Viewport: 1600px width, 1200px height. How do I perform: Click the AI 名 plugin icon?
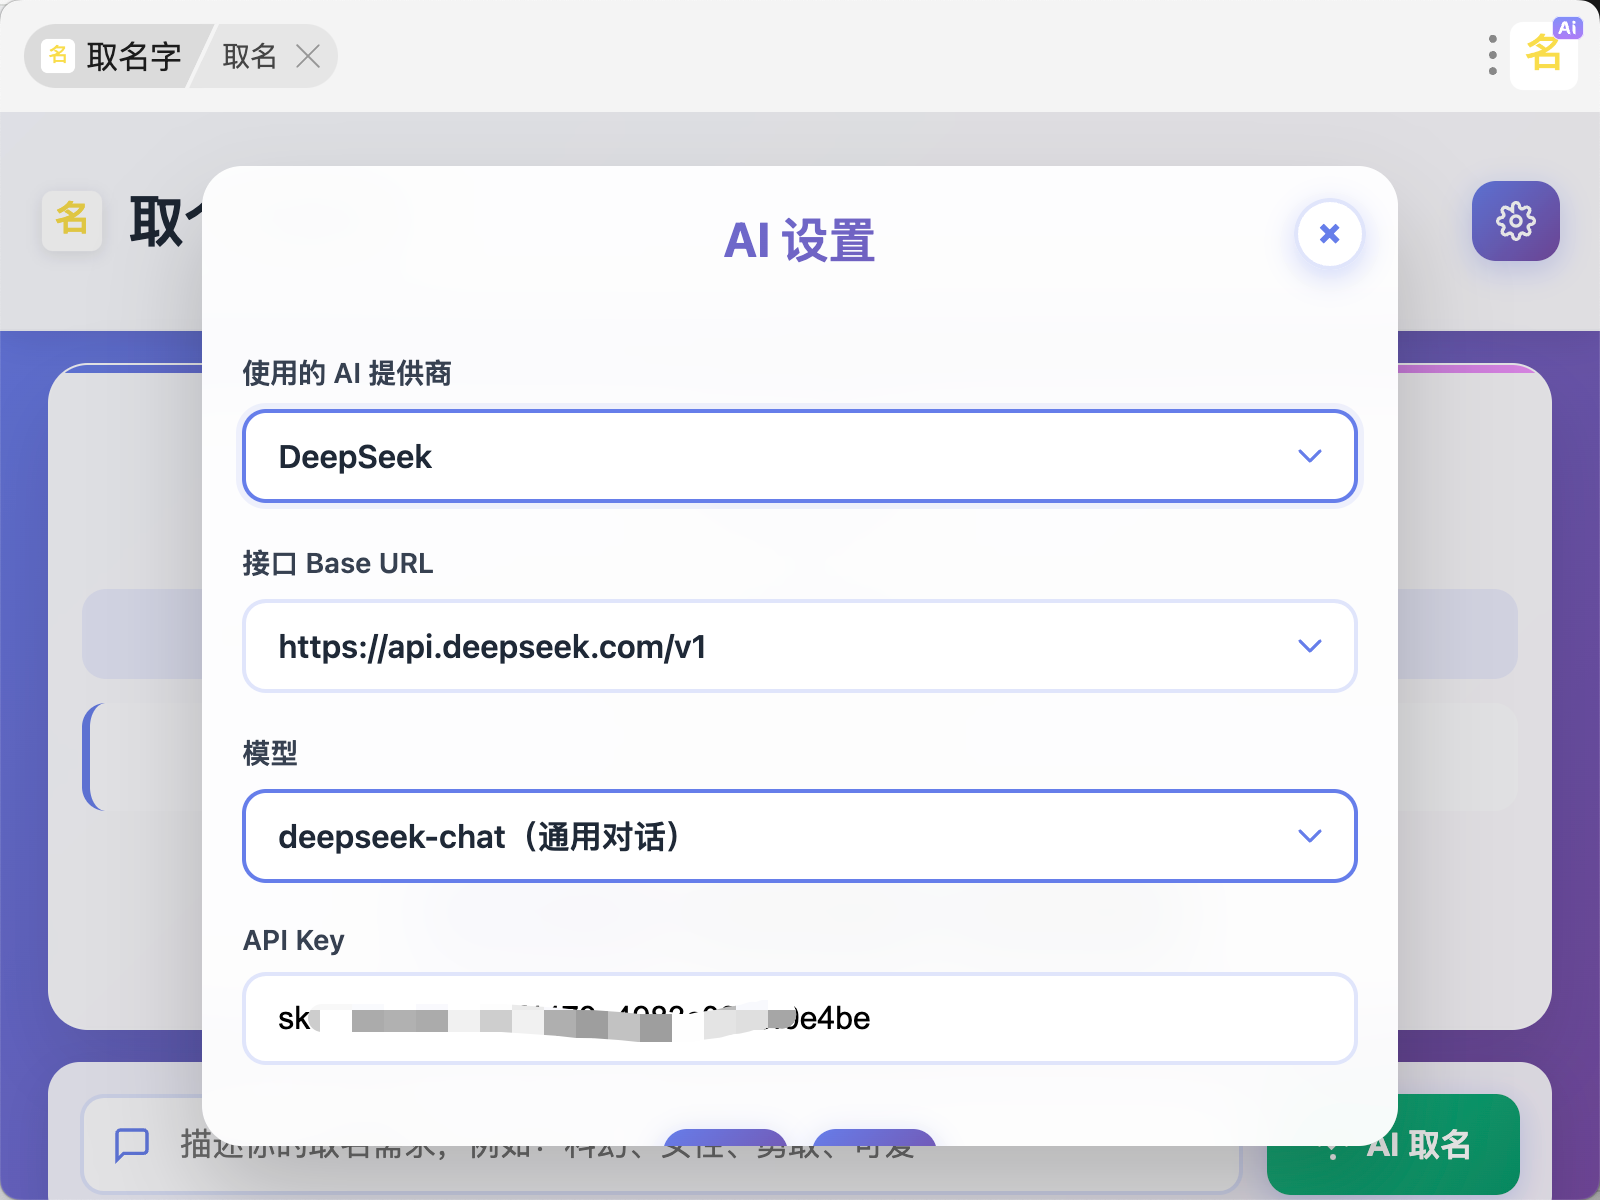click(x=1544, y=55)
